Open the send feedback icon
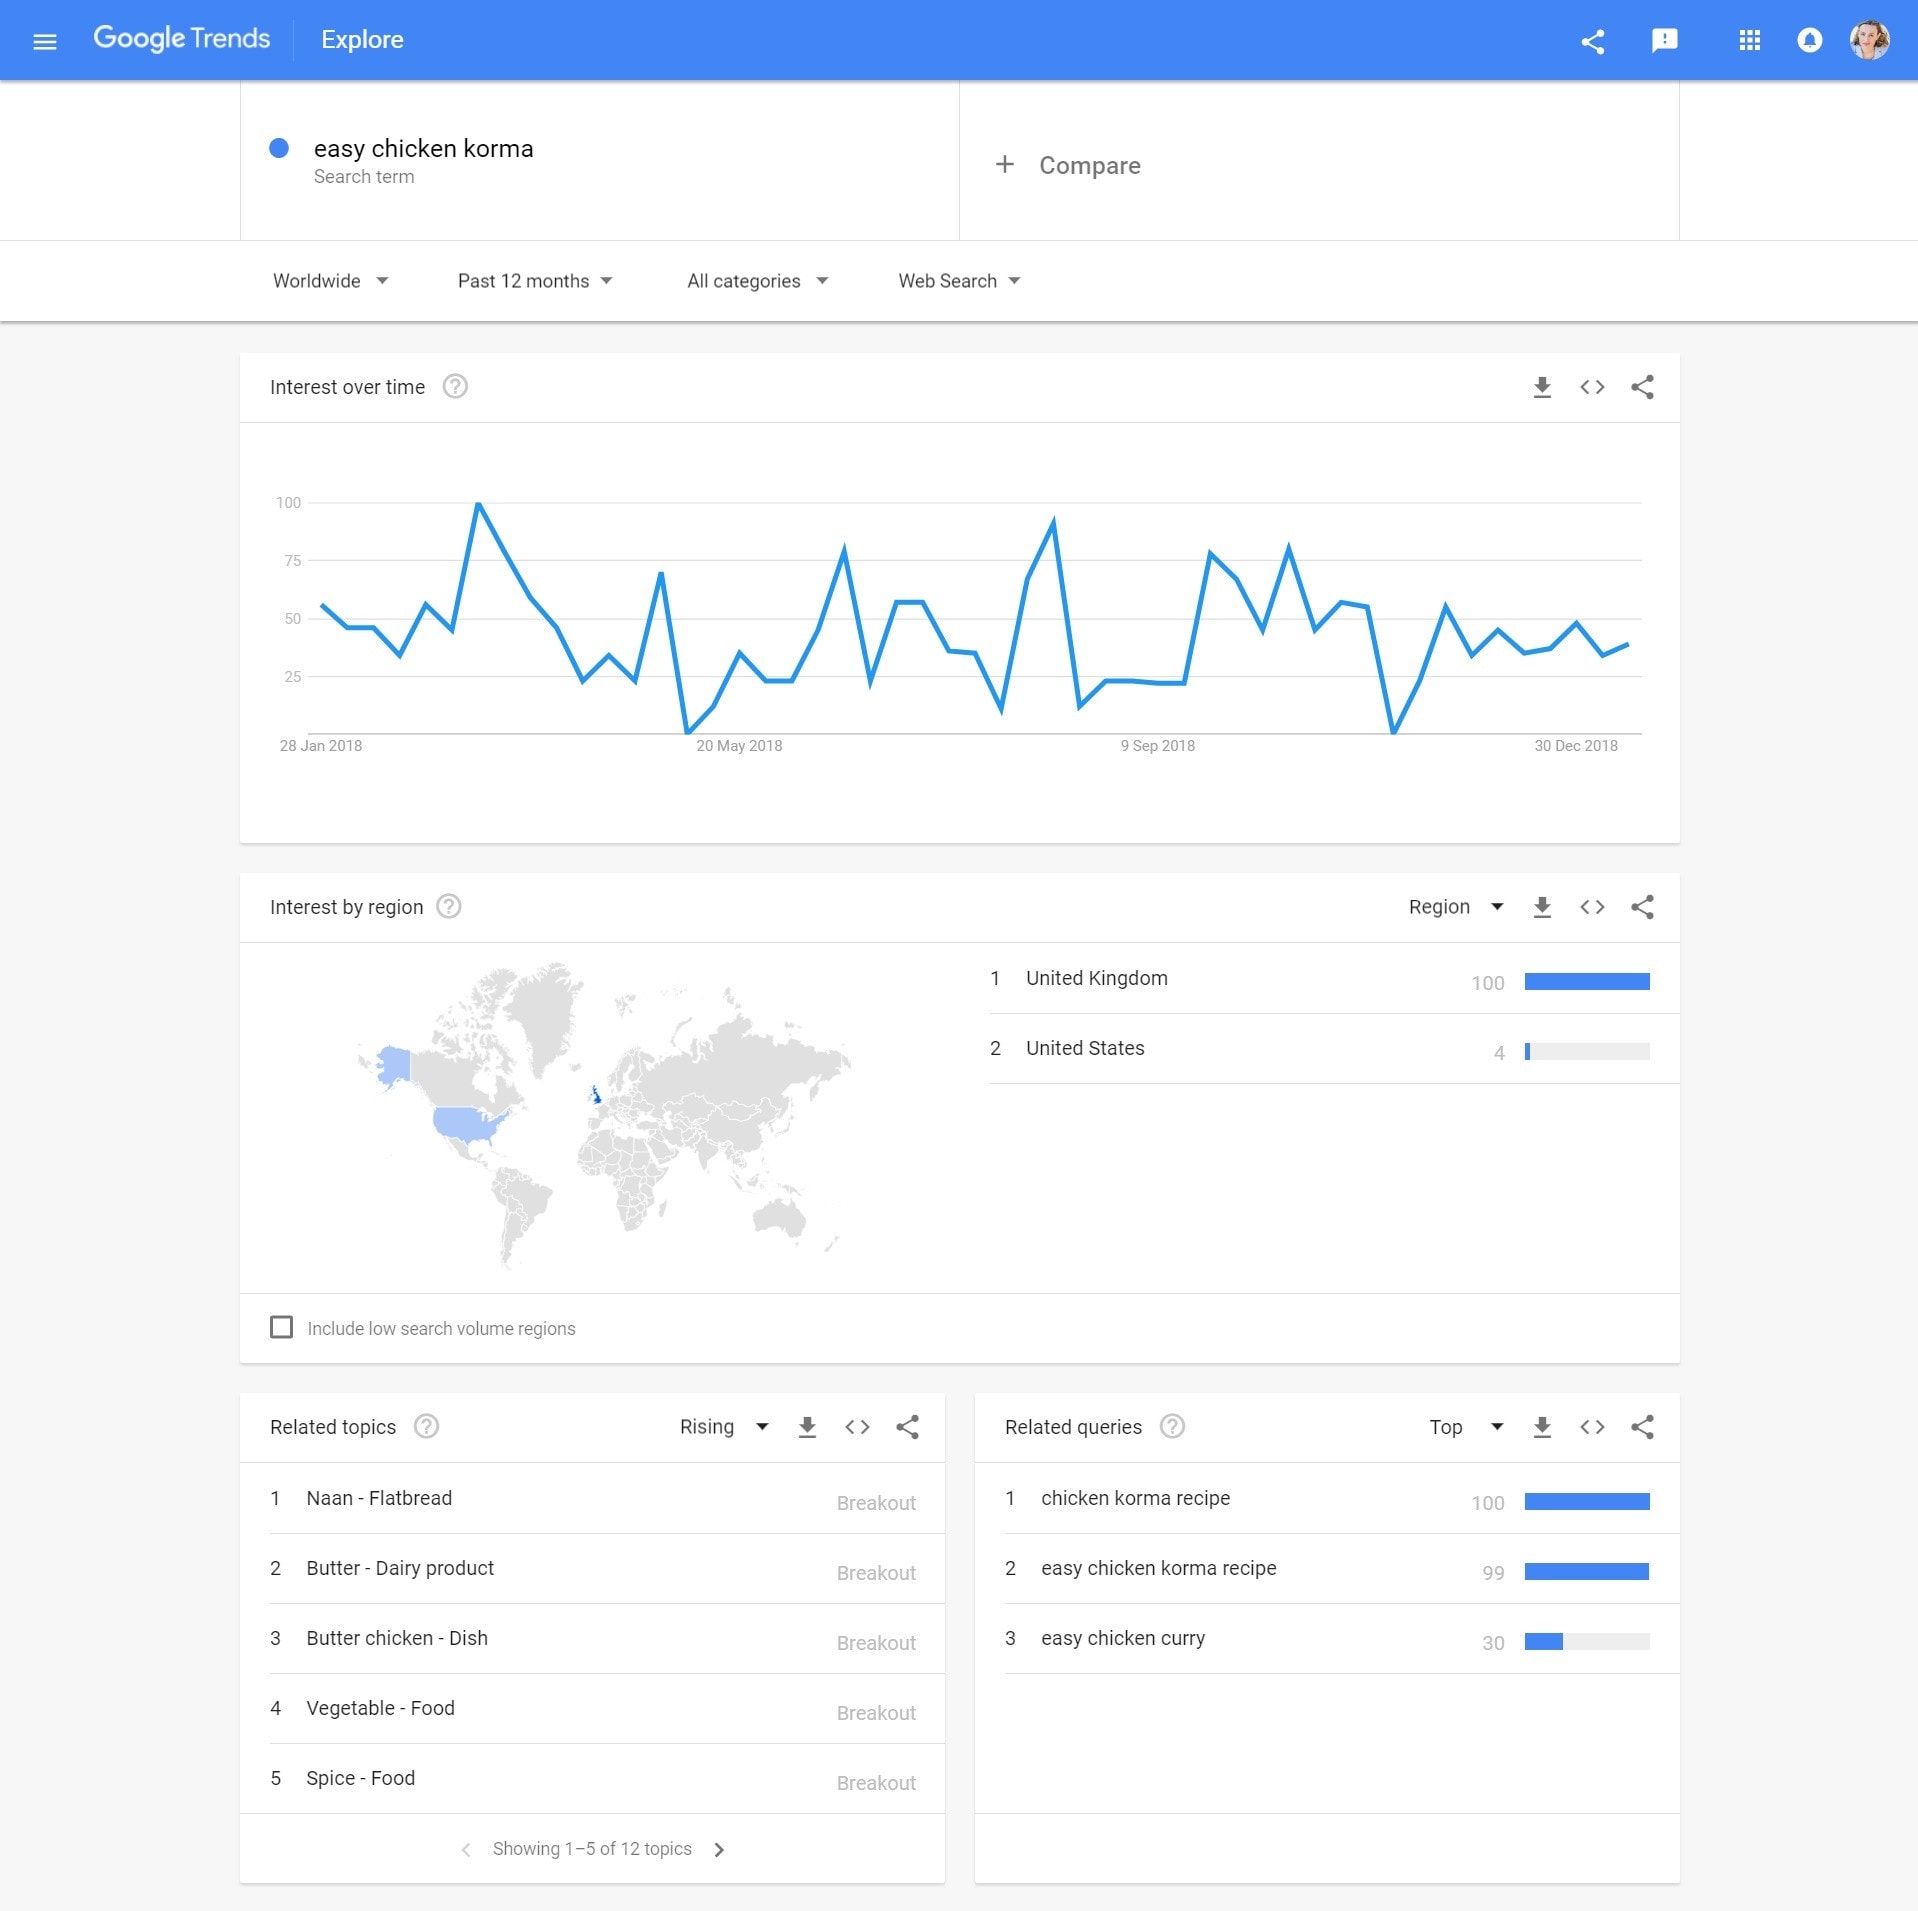This screenshot has width=1918, height=1911. click(1664, 40)
